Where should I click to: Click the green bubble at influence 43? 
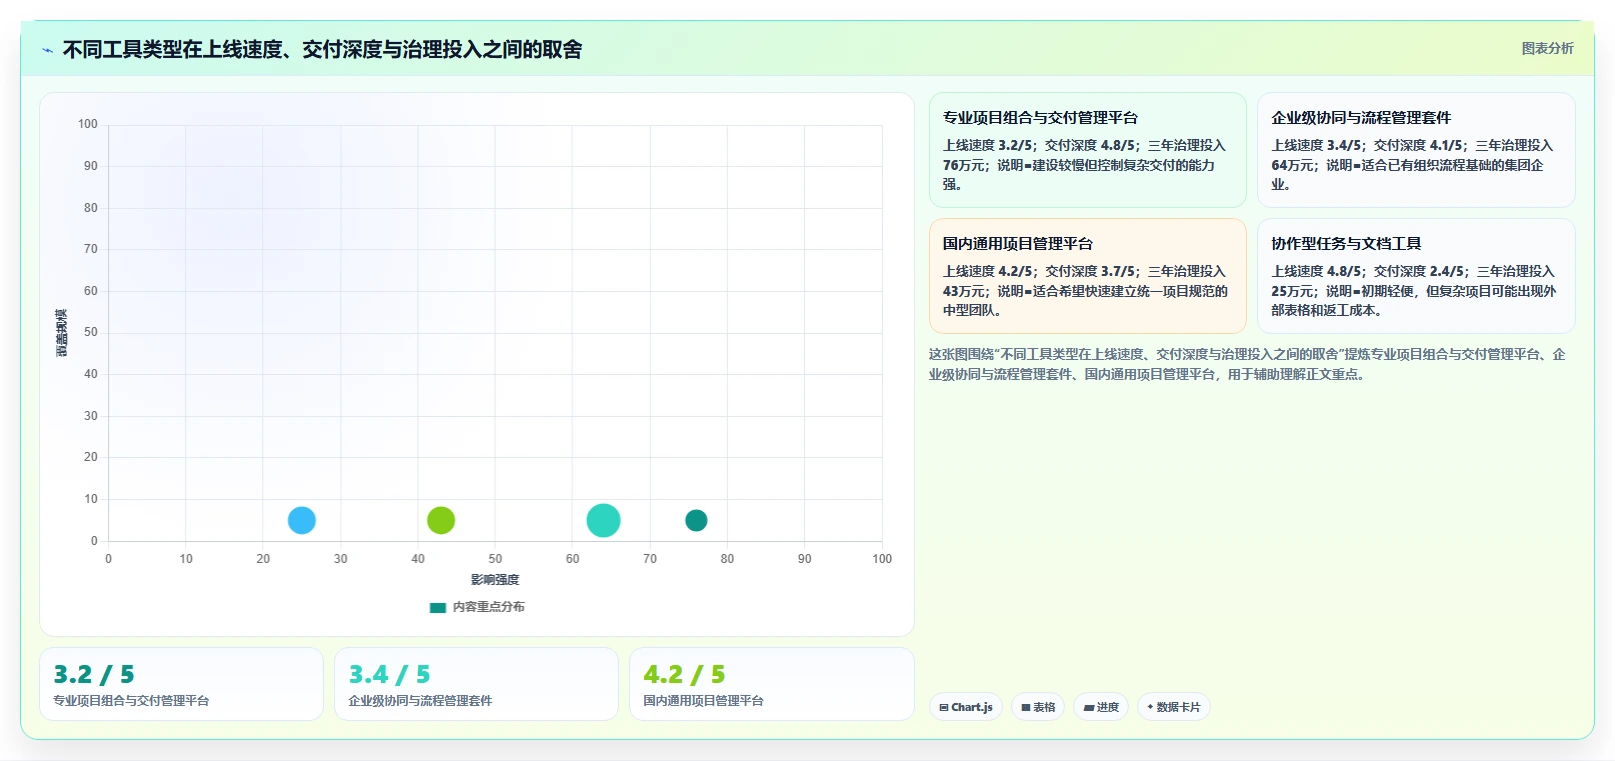pos(441,520)
